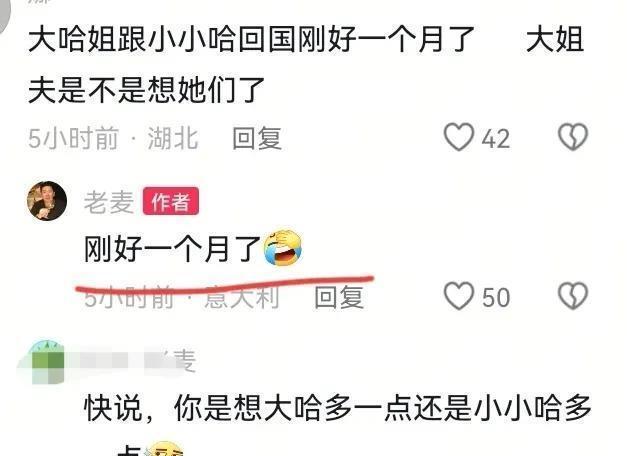Viewport: 627px width, 456px height.
Task: Like 老麦's reply with 50 likes
Action: (459, 296)
